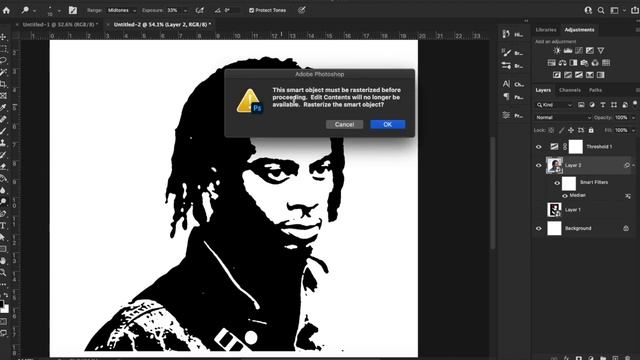Image resolution: width=640 pixels, height=360 pixels.
Task: Open the Fill dropdown arrow
Action: point(633,131)
